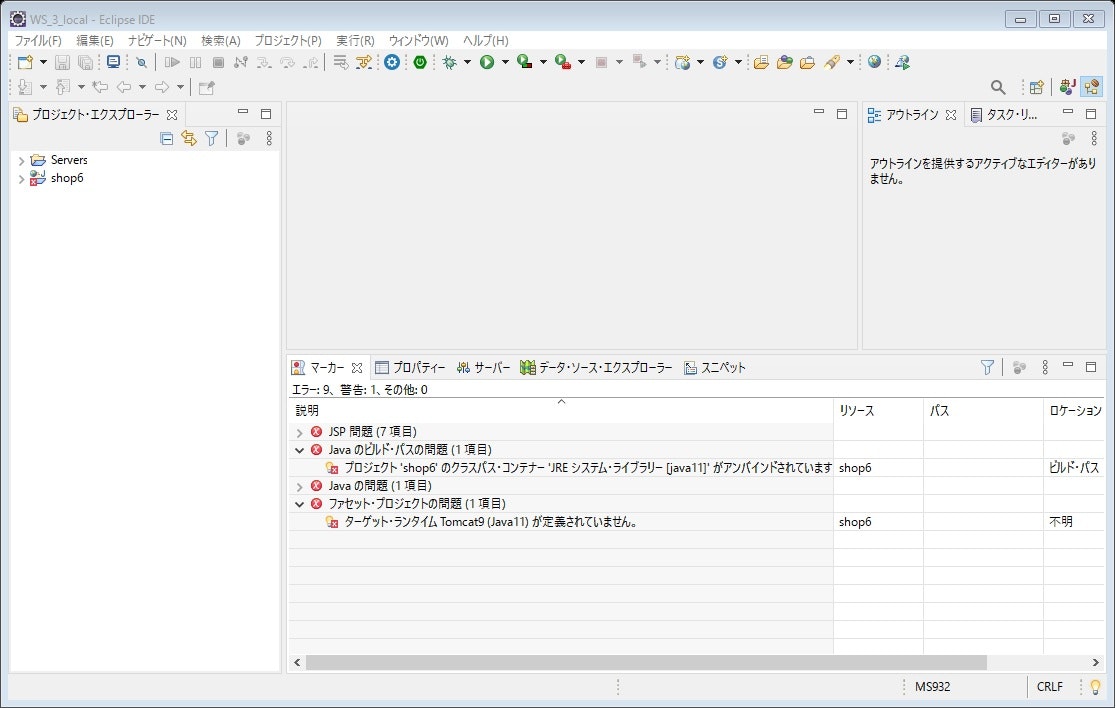Select the highlighted Java EE perspective button
1116x708 pixels.
tap(1091, 87)
